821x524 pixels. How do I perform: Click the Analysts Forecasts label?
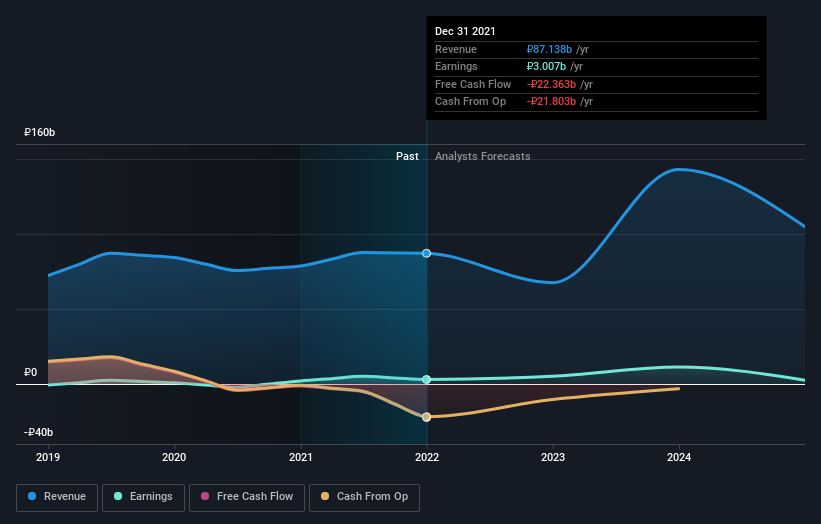coord(483,157)
